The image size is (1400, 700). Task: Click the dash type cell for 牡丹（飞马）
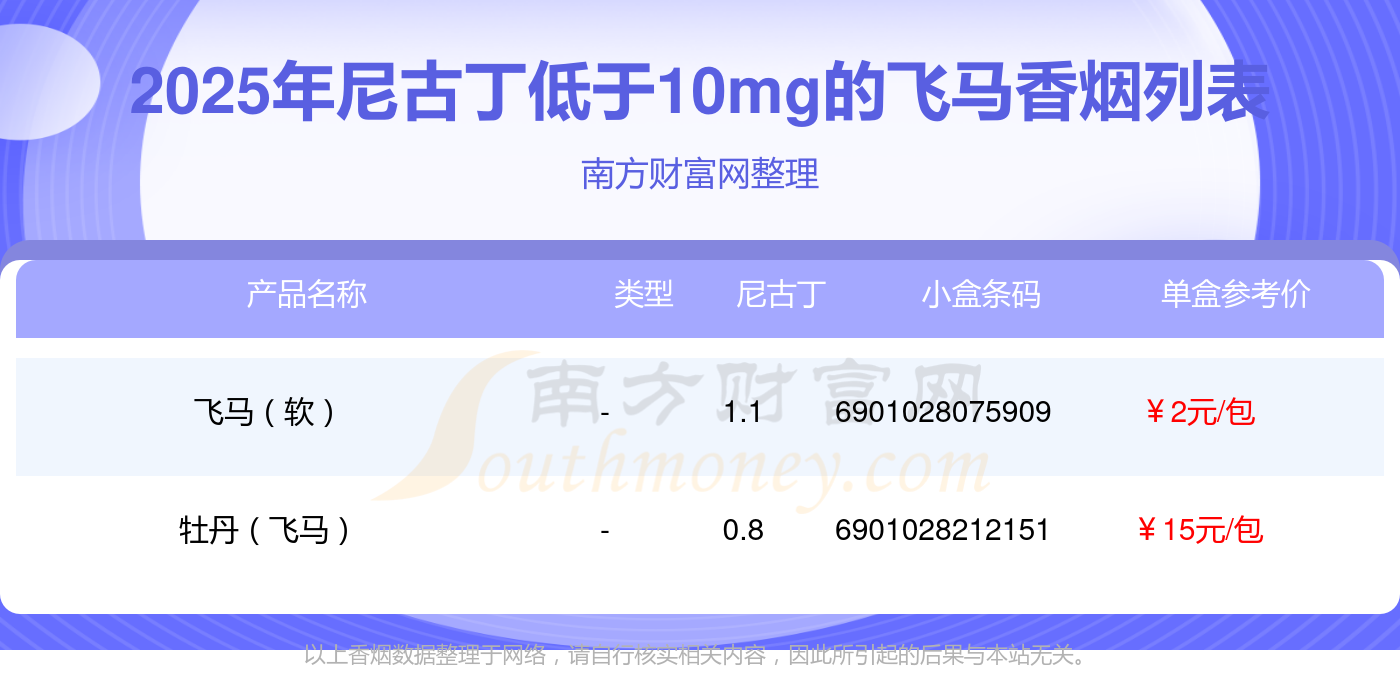pos(605,530)
